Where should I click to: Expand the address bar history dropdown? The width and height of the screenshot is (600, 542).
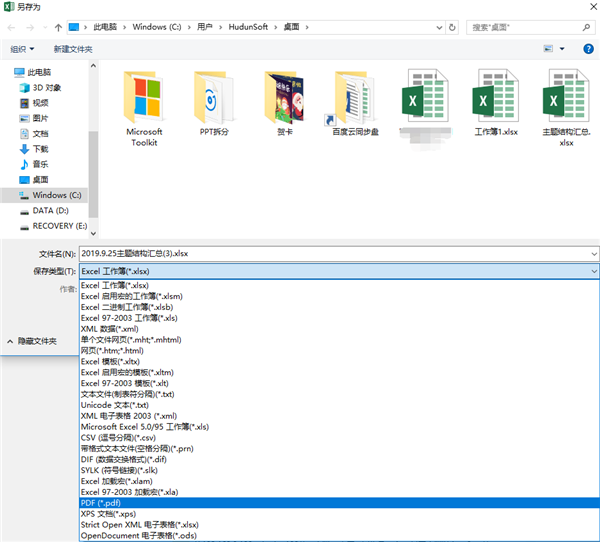click(439, 28)
